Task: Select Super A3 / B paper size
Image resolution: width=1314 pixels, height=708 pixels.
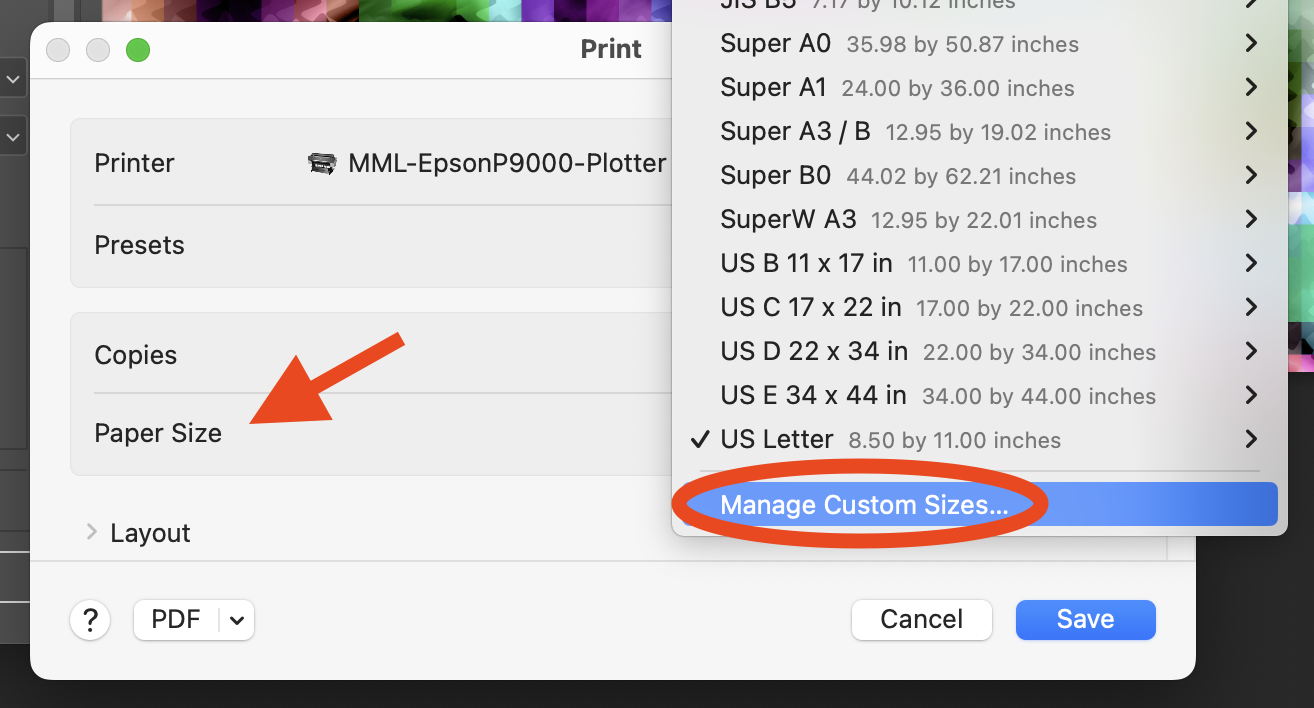Action: click(x=795, y=132)
